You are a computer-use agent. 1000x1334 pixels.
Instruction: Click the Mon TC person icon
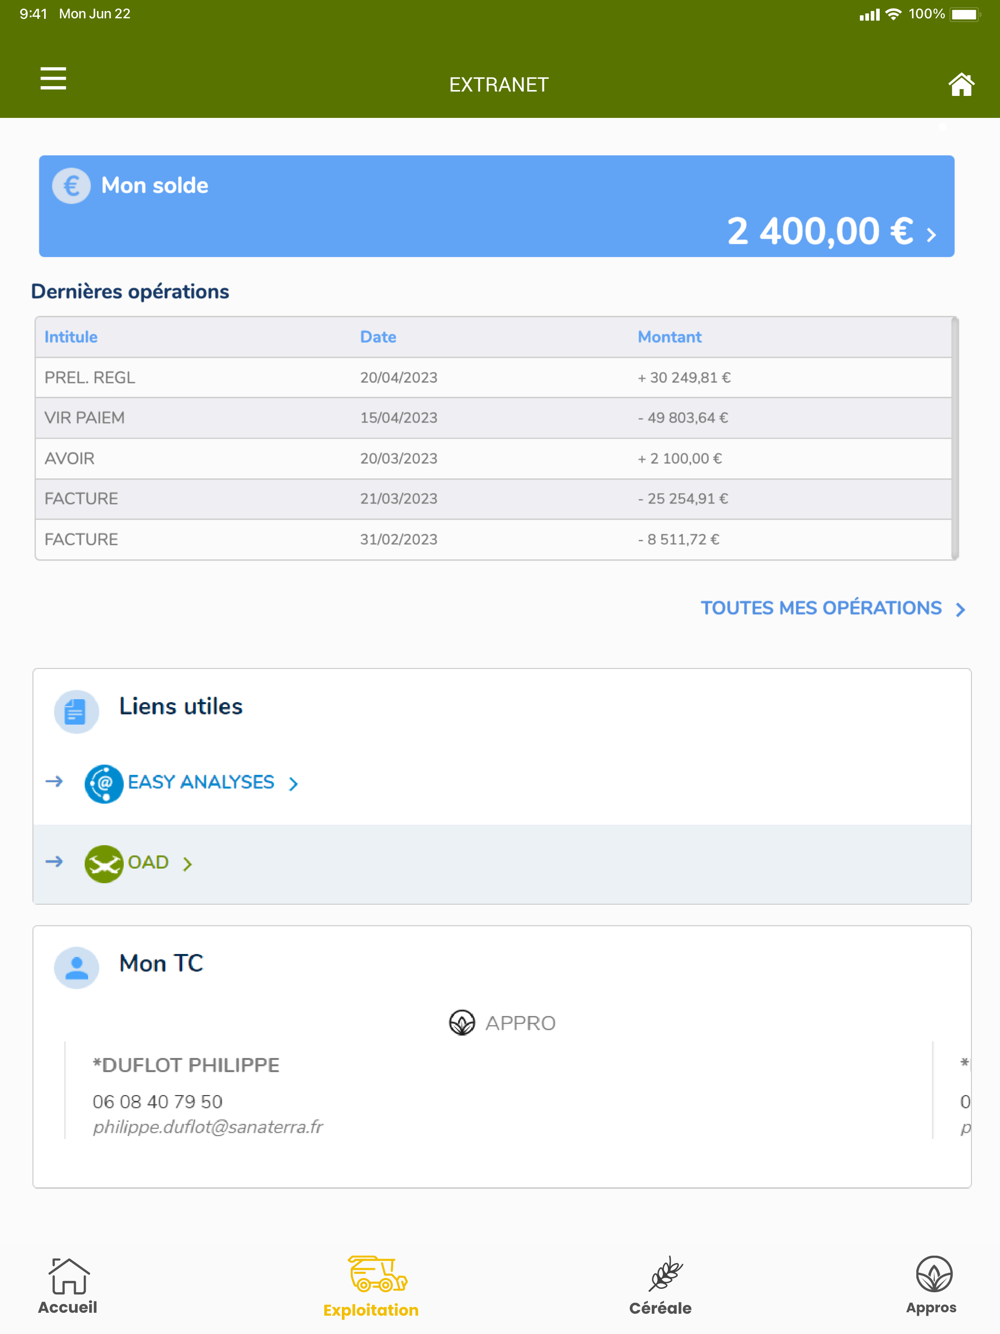point(76,967)
